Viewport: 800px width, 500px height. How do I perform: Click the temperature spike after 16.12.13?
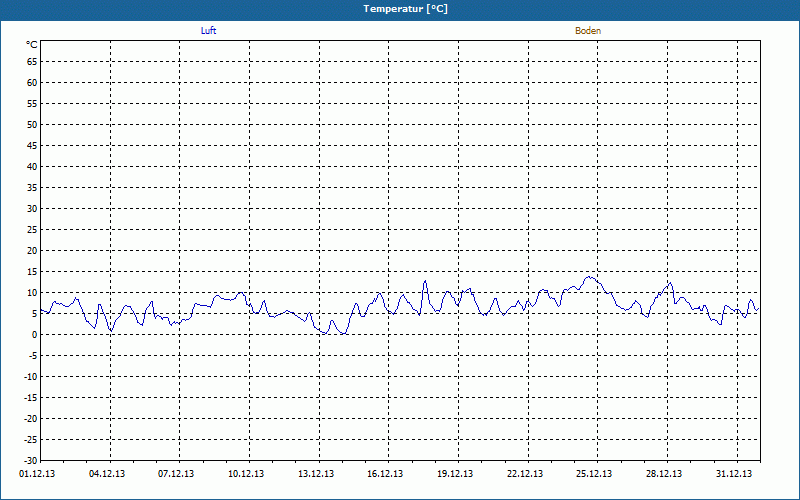(x=425, y=281)
